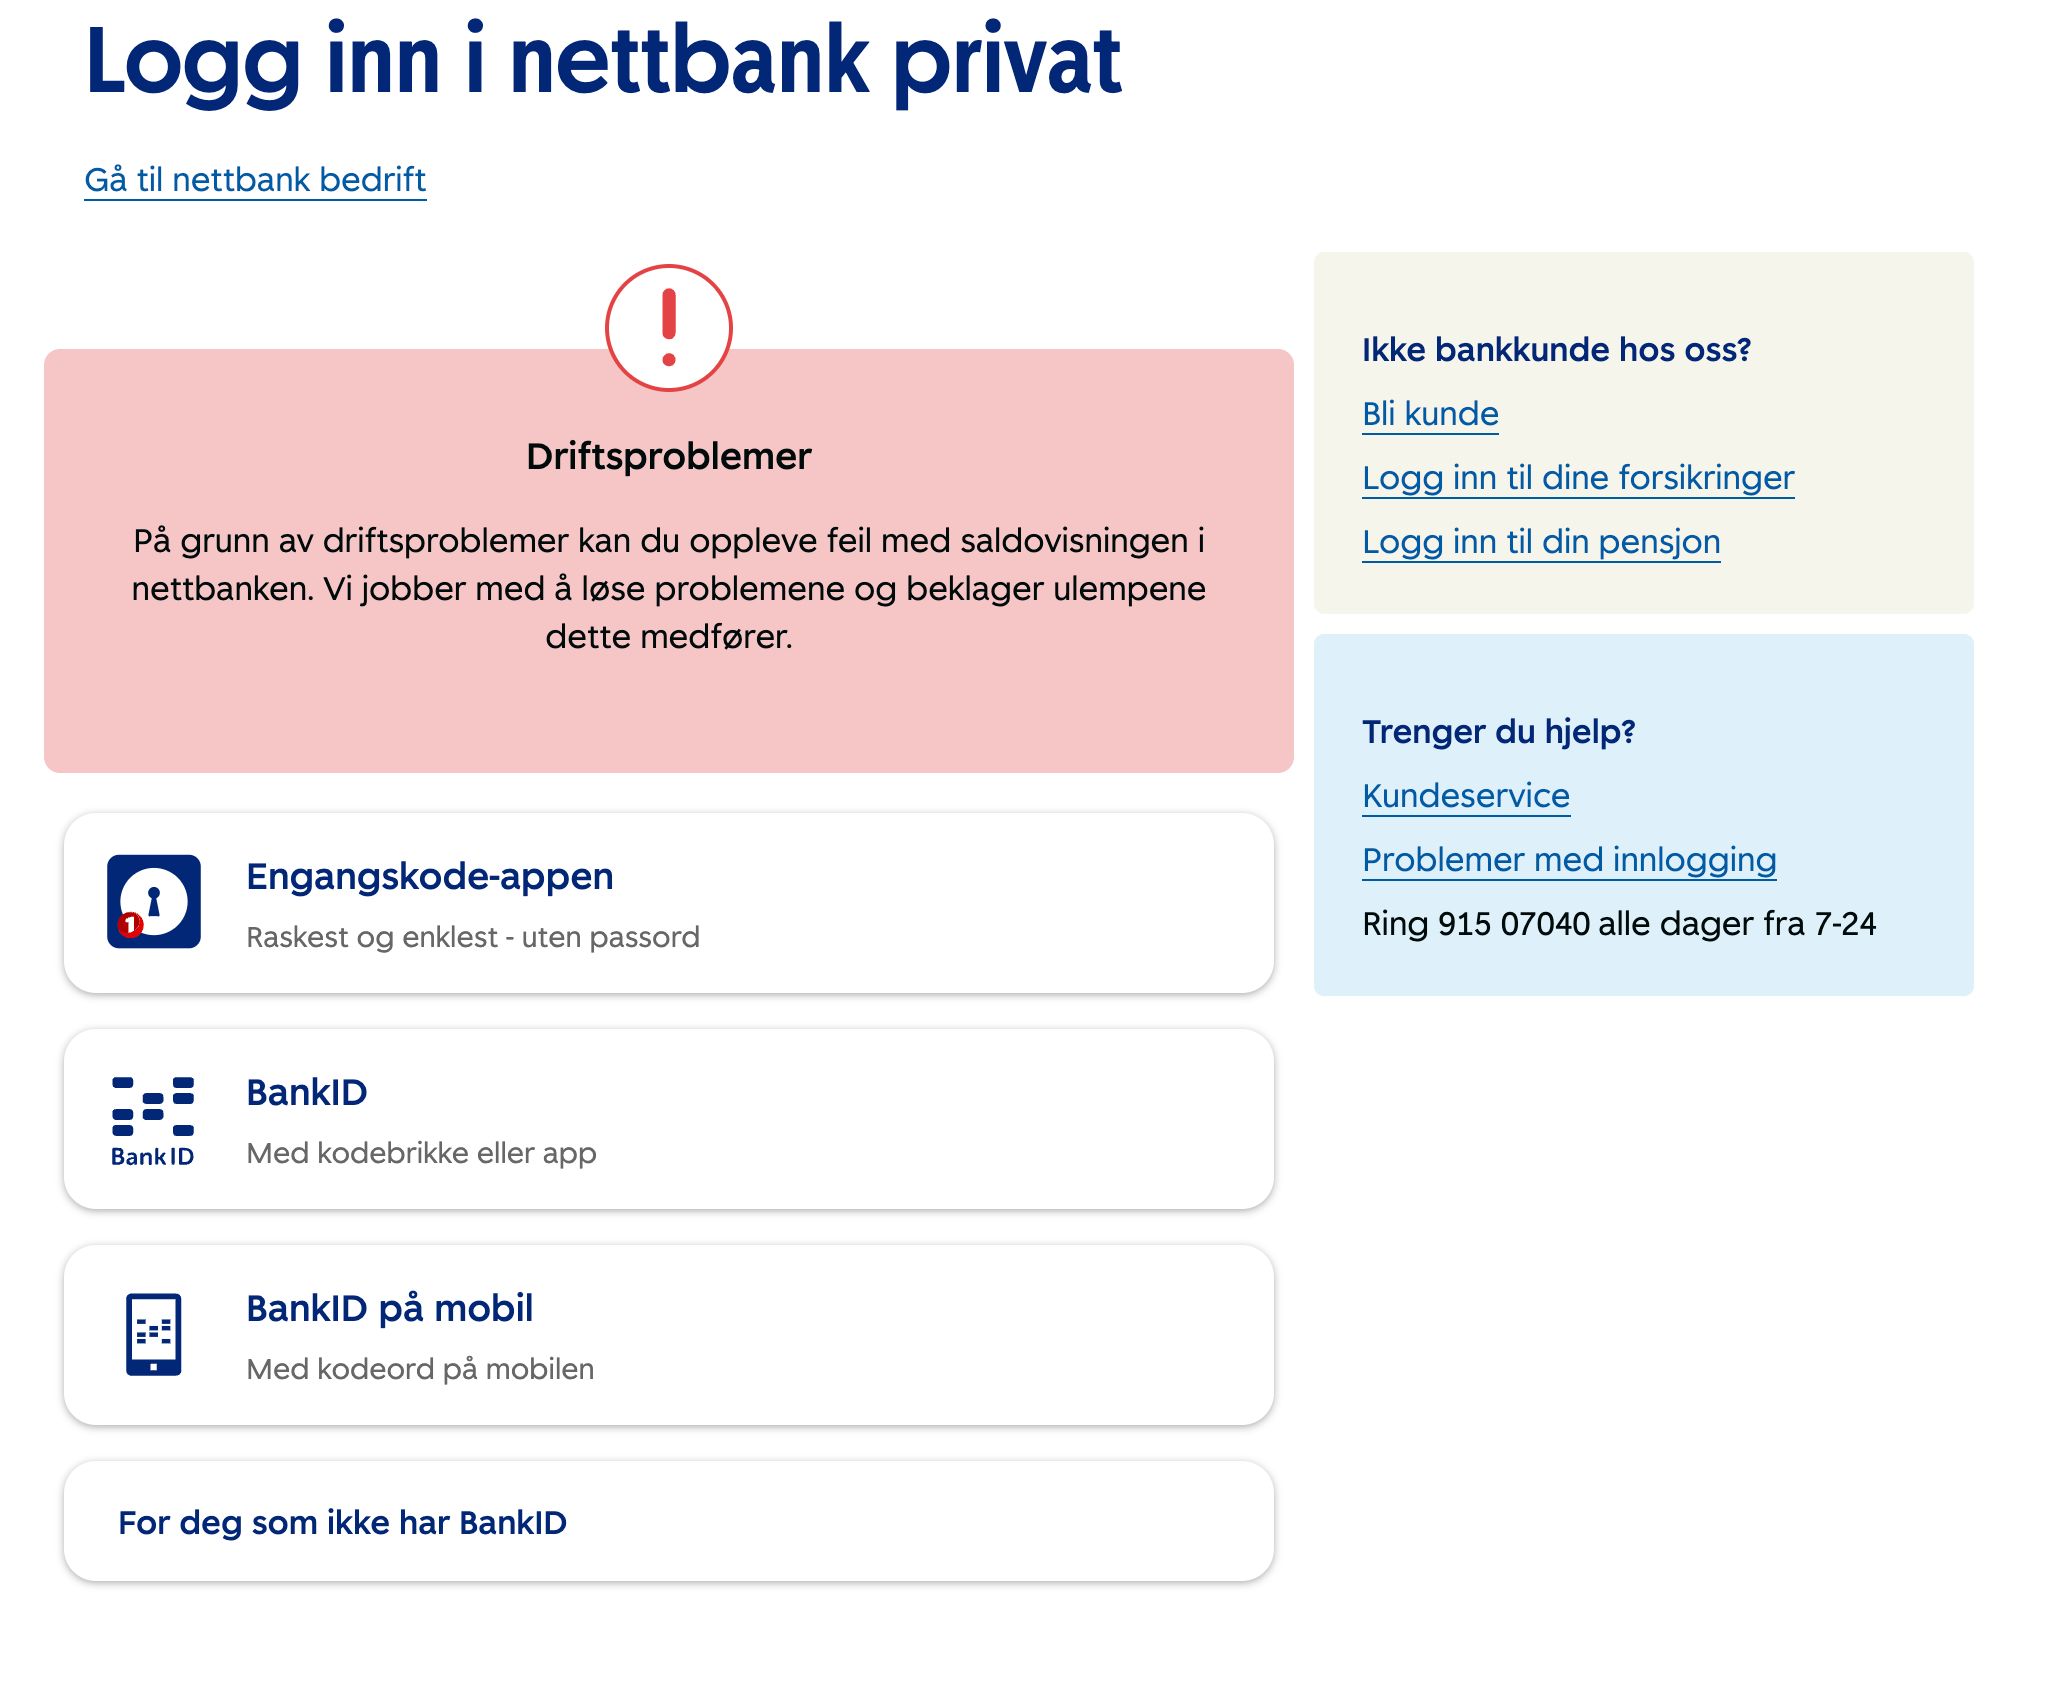Select the BankID login option title
Screen dimensions: 2056x1684
[x=307, y=1093]
